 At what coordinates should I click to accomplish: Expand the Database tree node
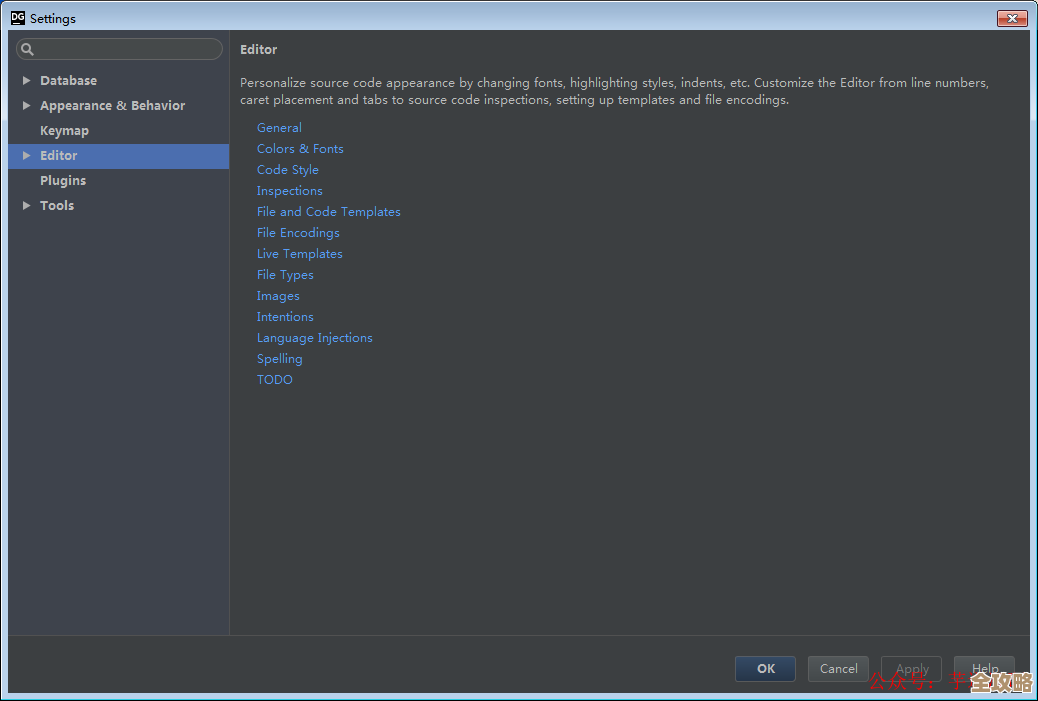(x=26, y=80)
